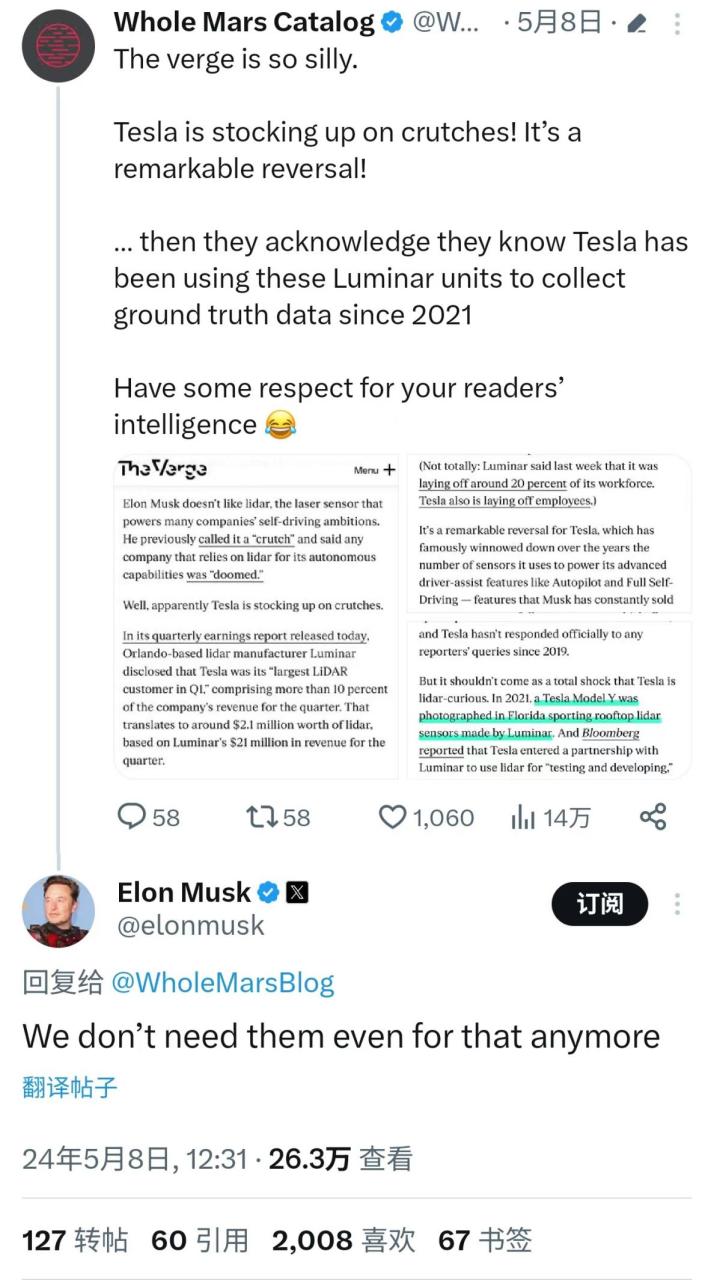The width and height of the screenshot is (714, 1280).
Task: Open more options menu beside 订阅 button
Action: point(677,904)
